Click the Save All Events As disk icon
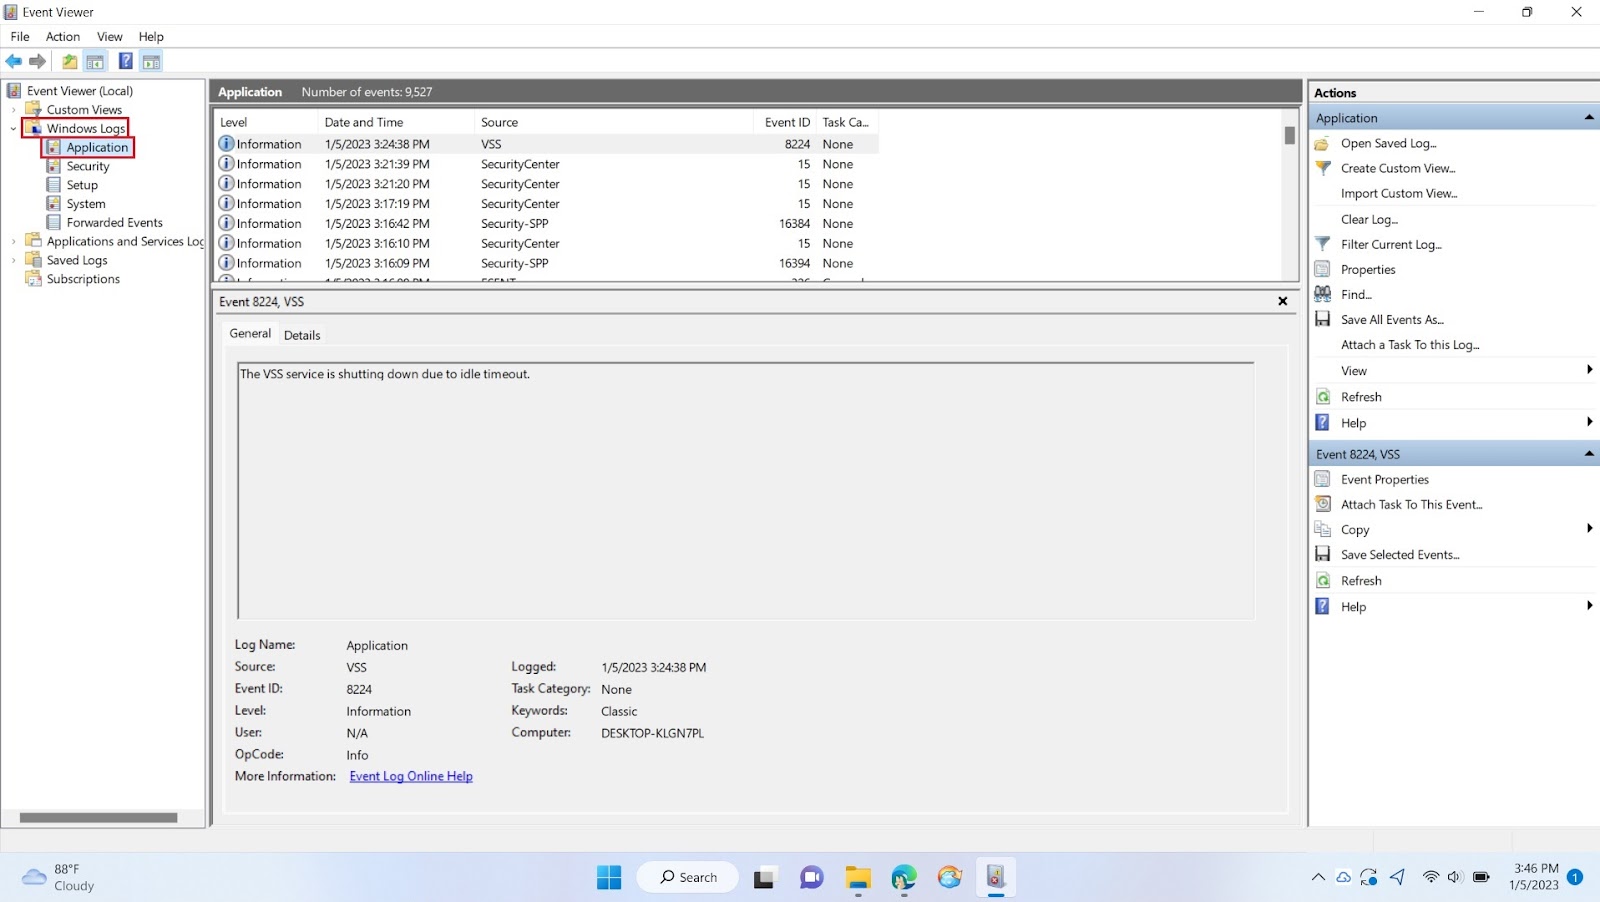Screen dimensions: 1600x902 pos(1322,319)
